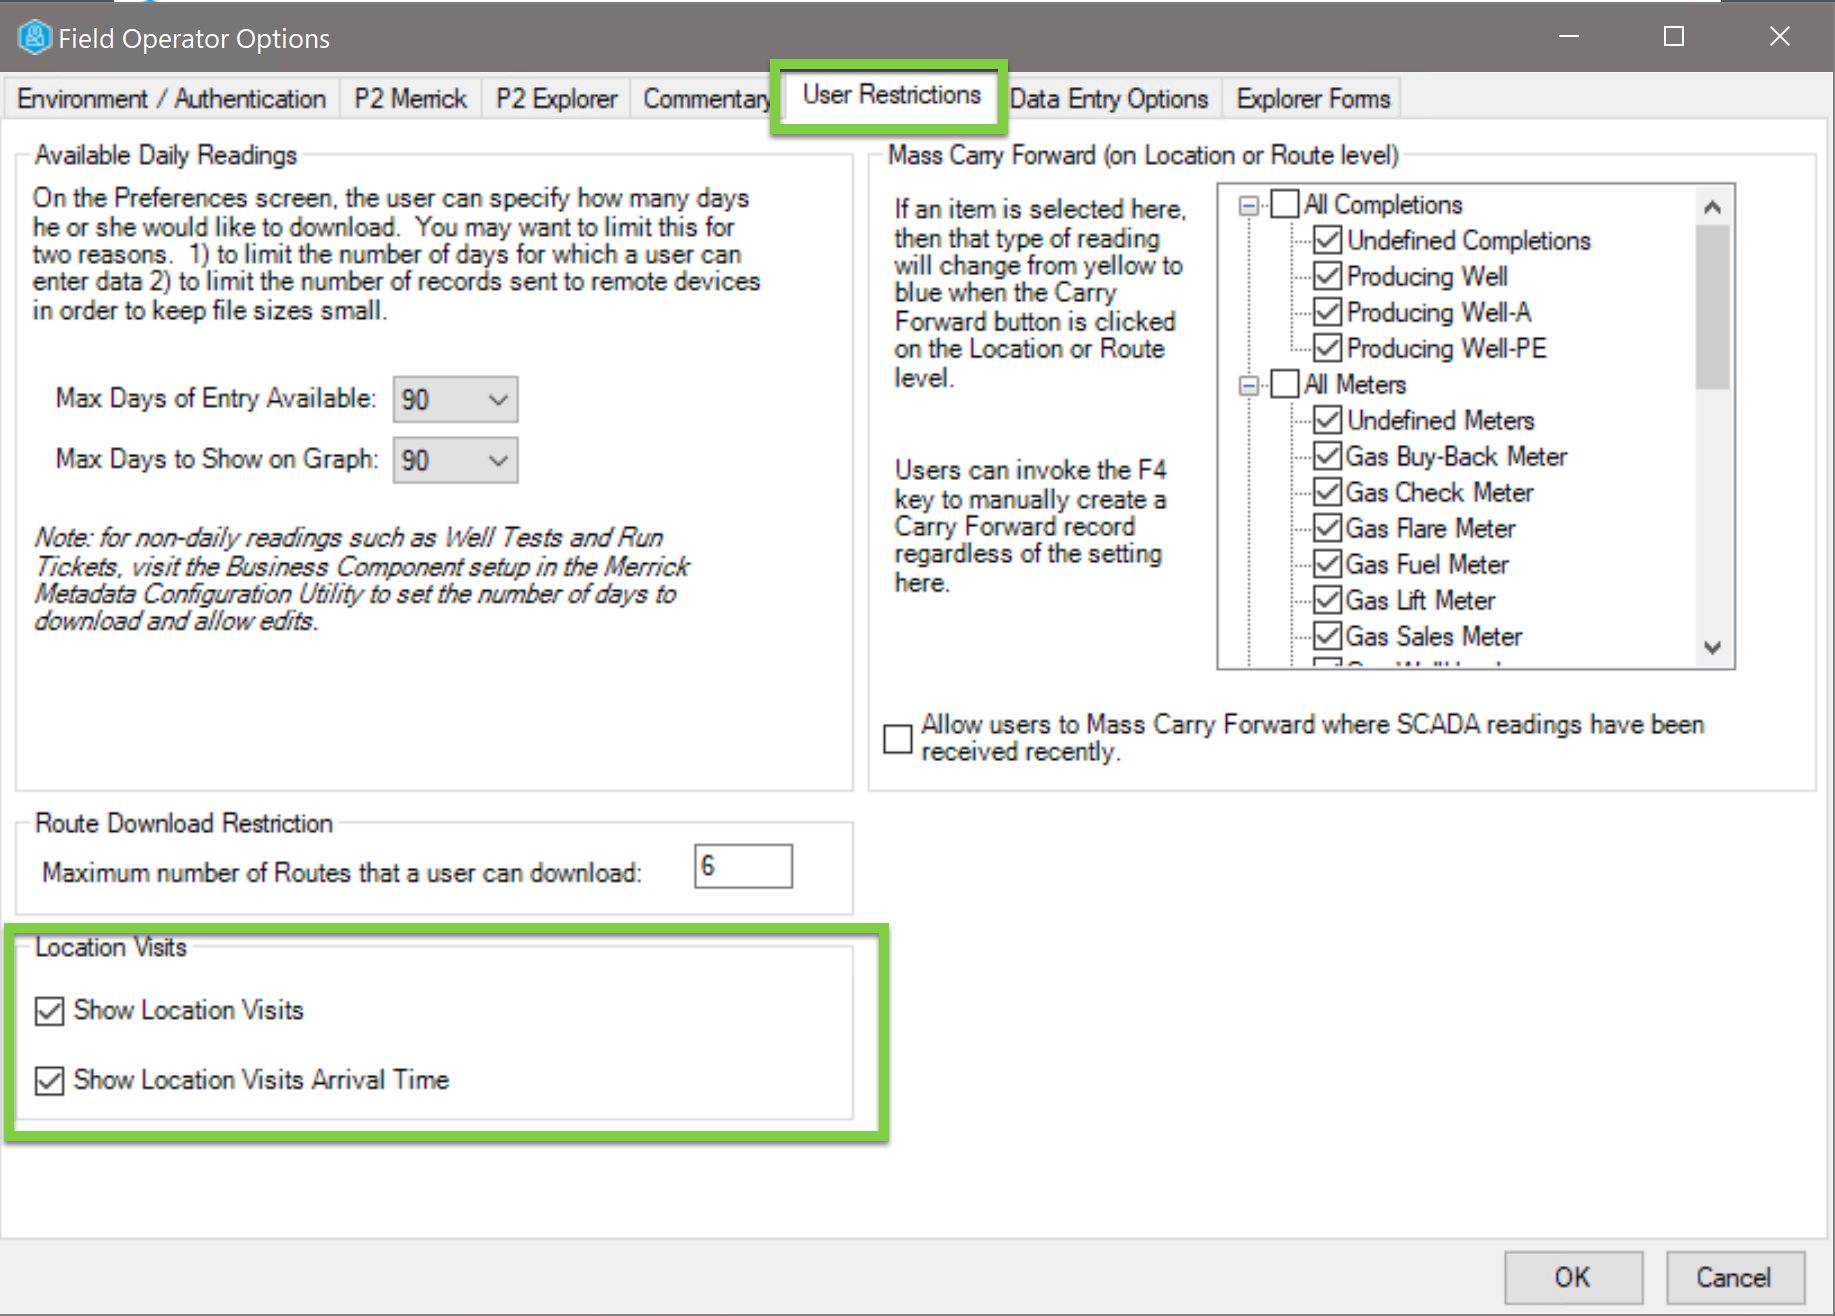This screenshot has width=1835, height=1316.
Task: Open the P2 Explorer tab
Action: (556, 99)
